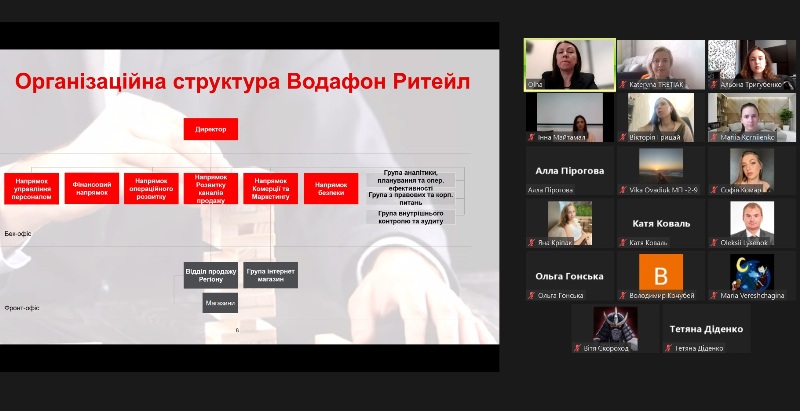Image resolution: width=800 pixels, height=411 pixels.
Task: Click muted mic icon beside Софія Комар
Action: pos(714,190)
